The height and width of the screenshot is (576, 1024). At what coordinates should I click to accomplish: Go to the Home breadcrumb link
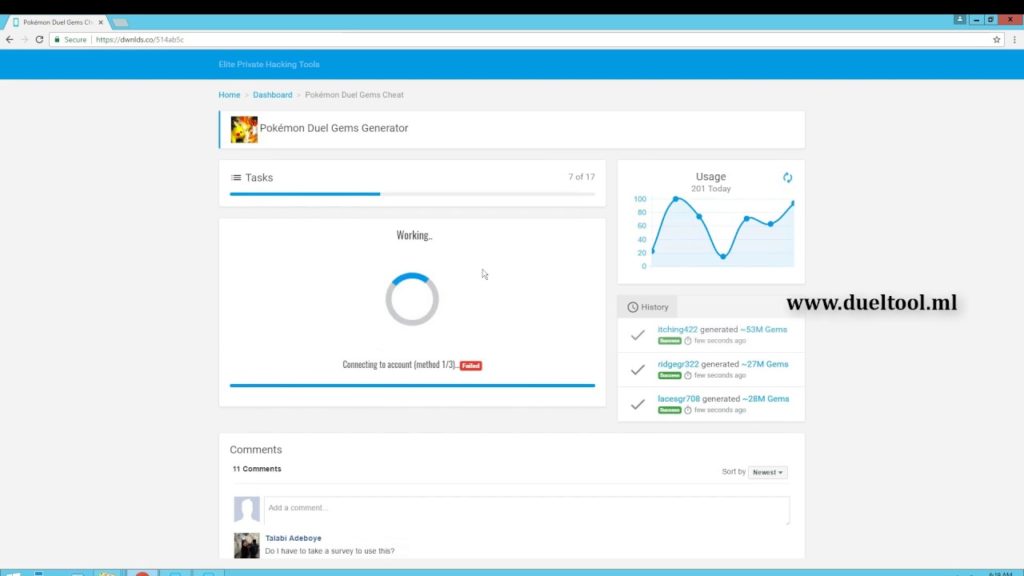(x=229, y=95)
